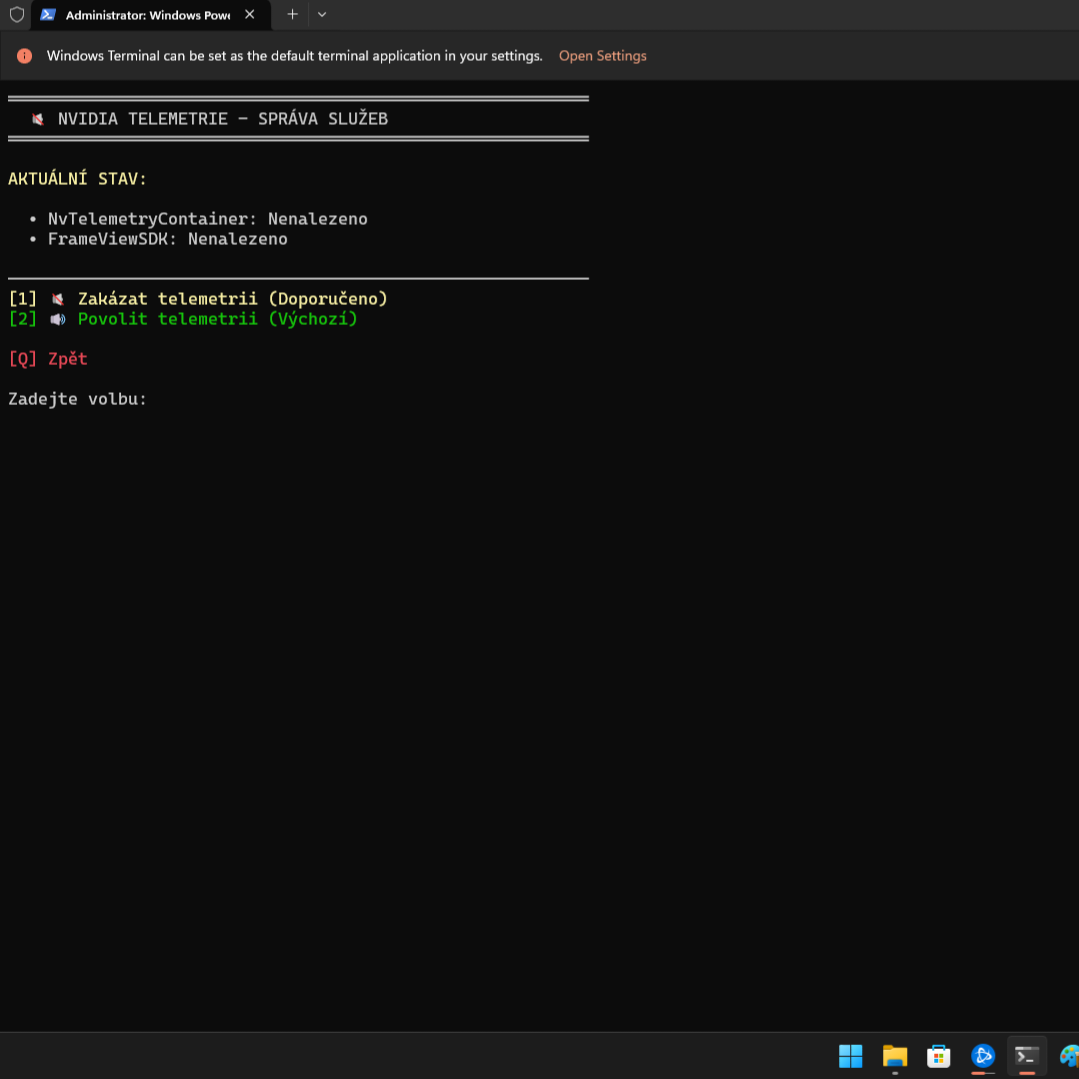1079x1079 pixels.
Task: Click the muted speaker icon in header
Action: tap(38, 119)
